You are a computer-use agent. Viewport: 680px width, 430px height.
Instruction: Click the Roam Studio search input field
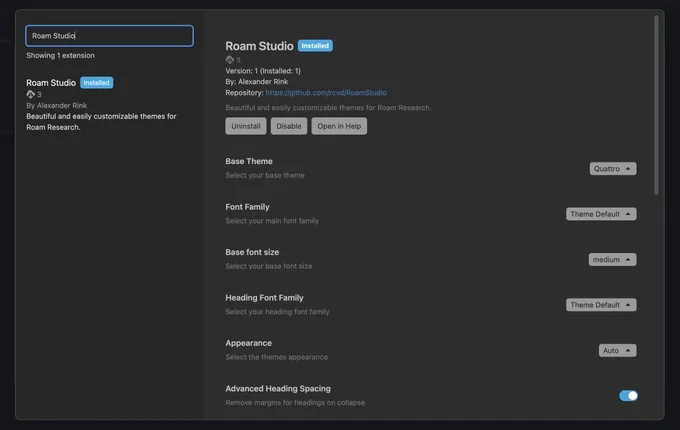109,36
